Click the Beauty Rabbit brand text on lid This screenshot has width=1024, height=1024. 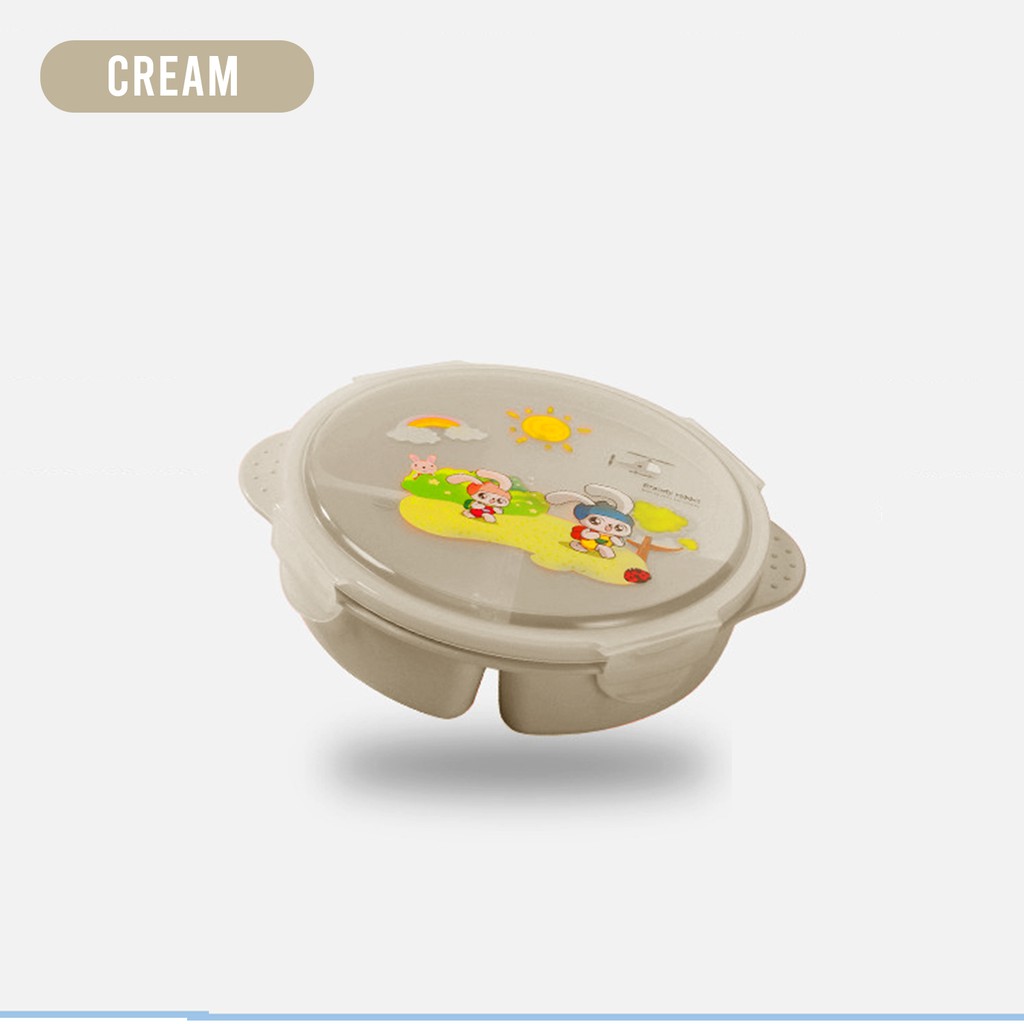[671, 493]
